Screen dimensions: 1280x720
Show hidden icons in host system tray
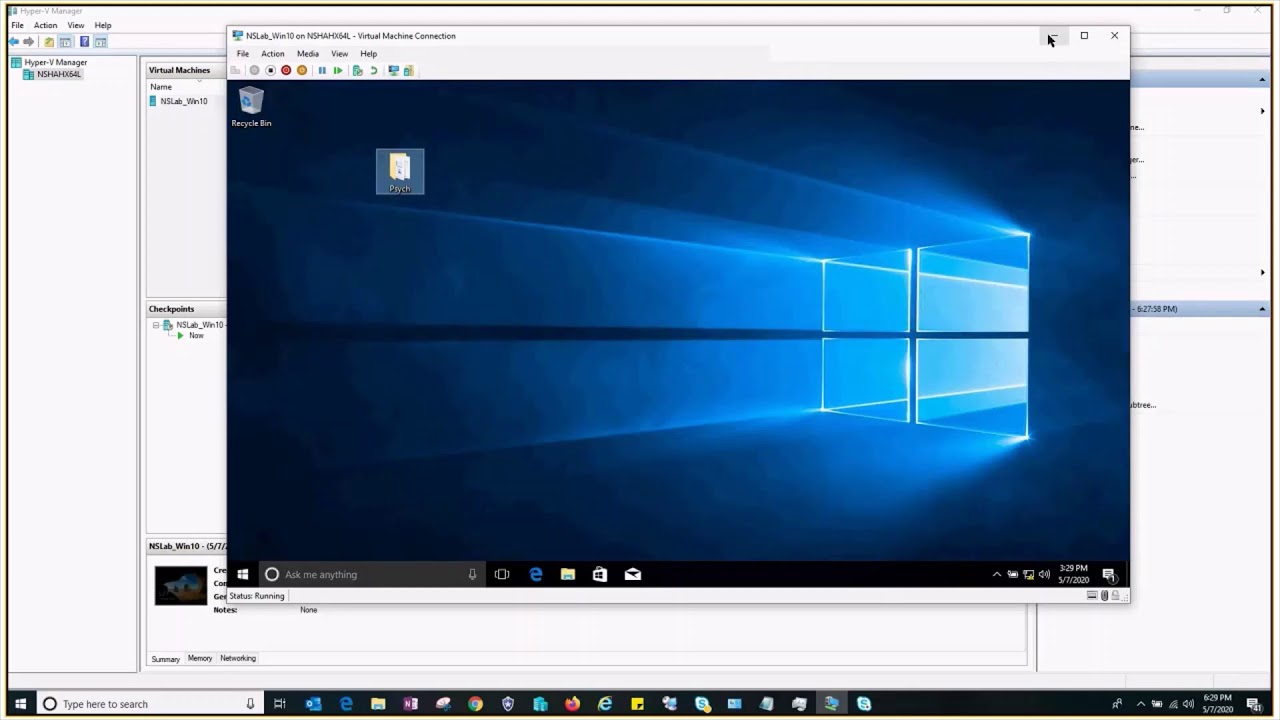[x=1140, y=704]
